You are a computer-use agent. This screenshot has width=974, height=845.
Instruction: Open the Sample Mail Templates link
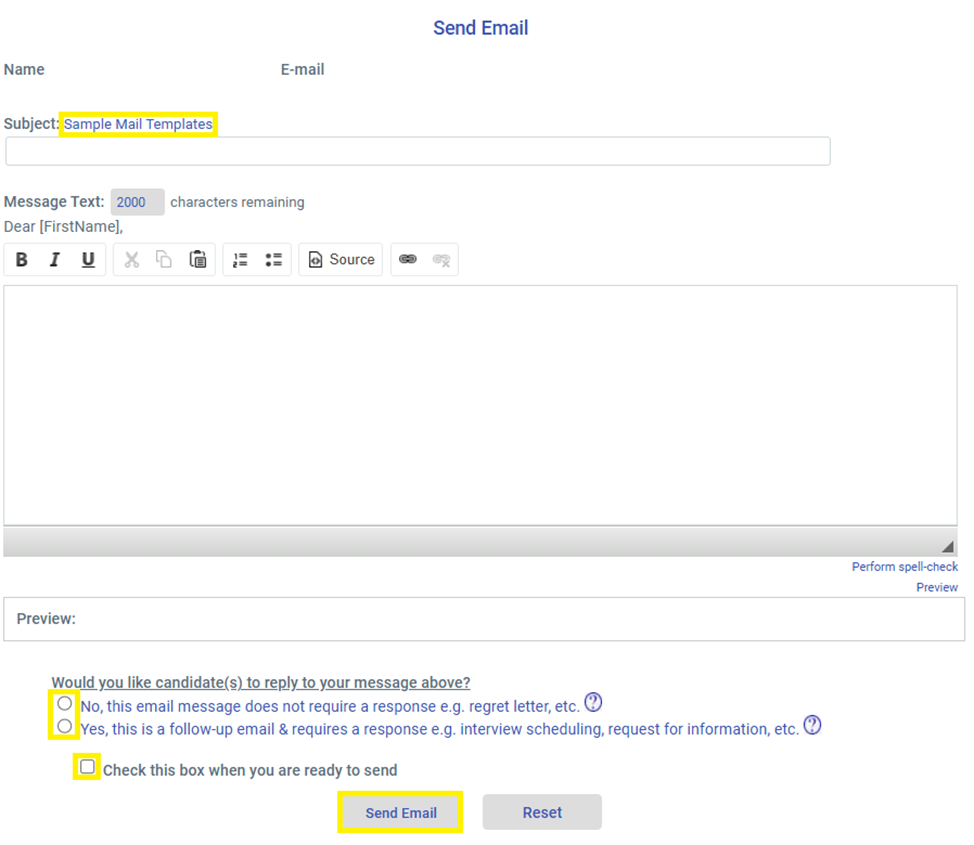click(x=138, y=125)
